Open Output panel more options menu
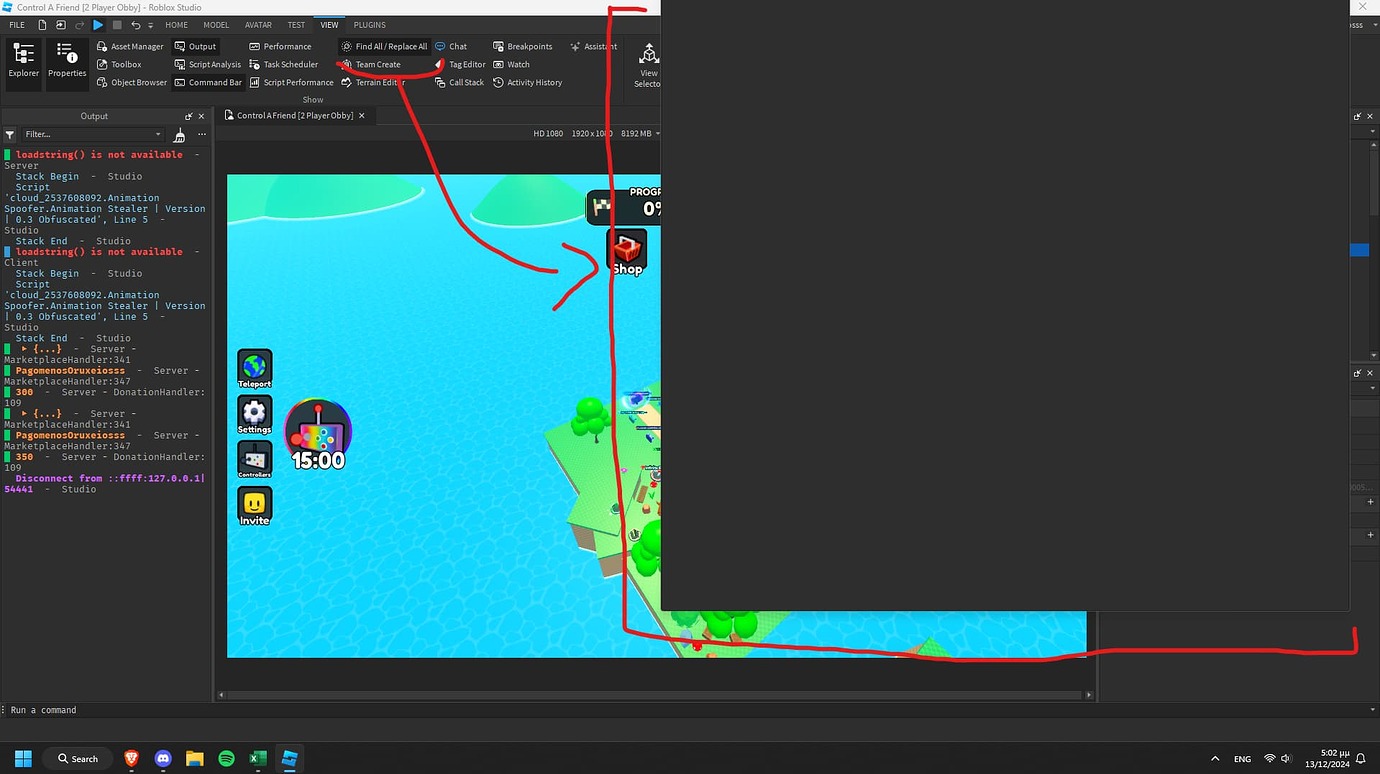 pos(202,134)
